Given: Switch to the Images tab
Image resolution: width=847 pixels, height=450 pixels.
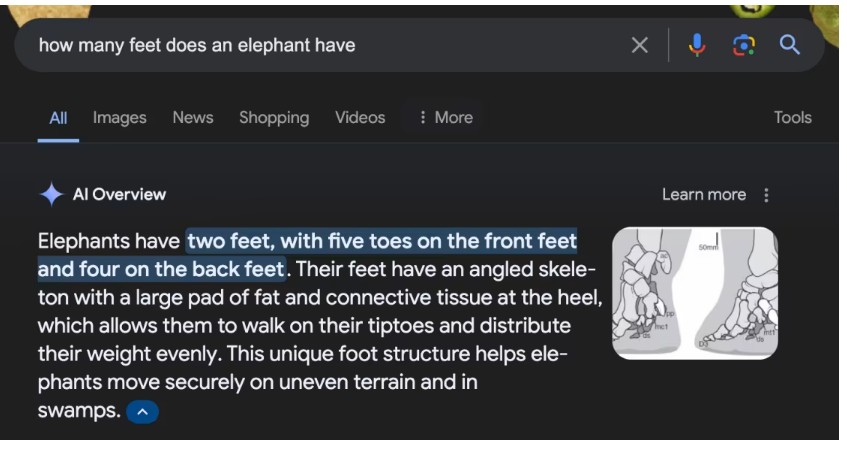Looking at the screenshot, I should pos(119,118).
